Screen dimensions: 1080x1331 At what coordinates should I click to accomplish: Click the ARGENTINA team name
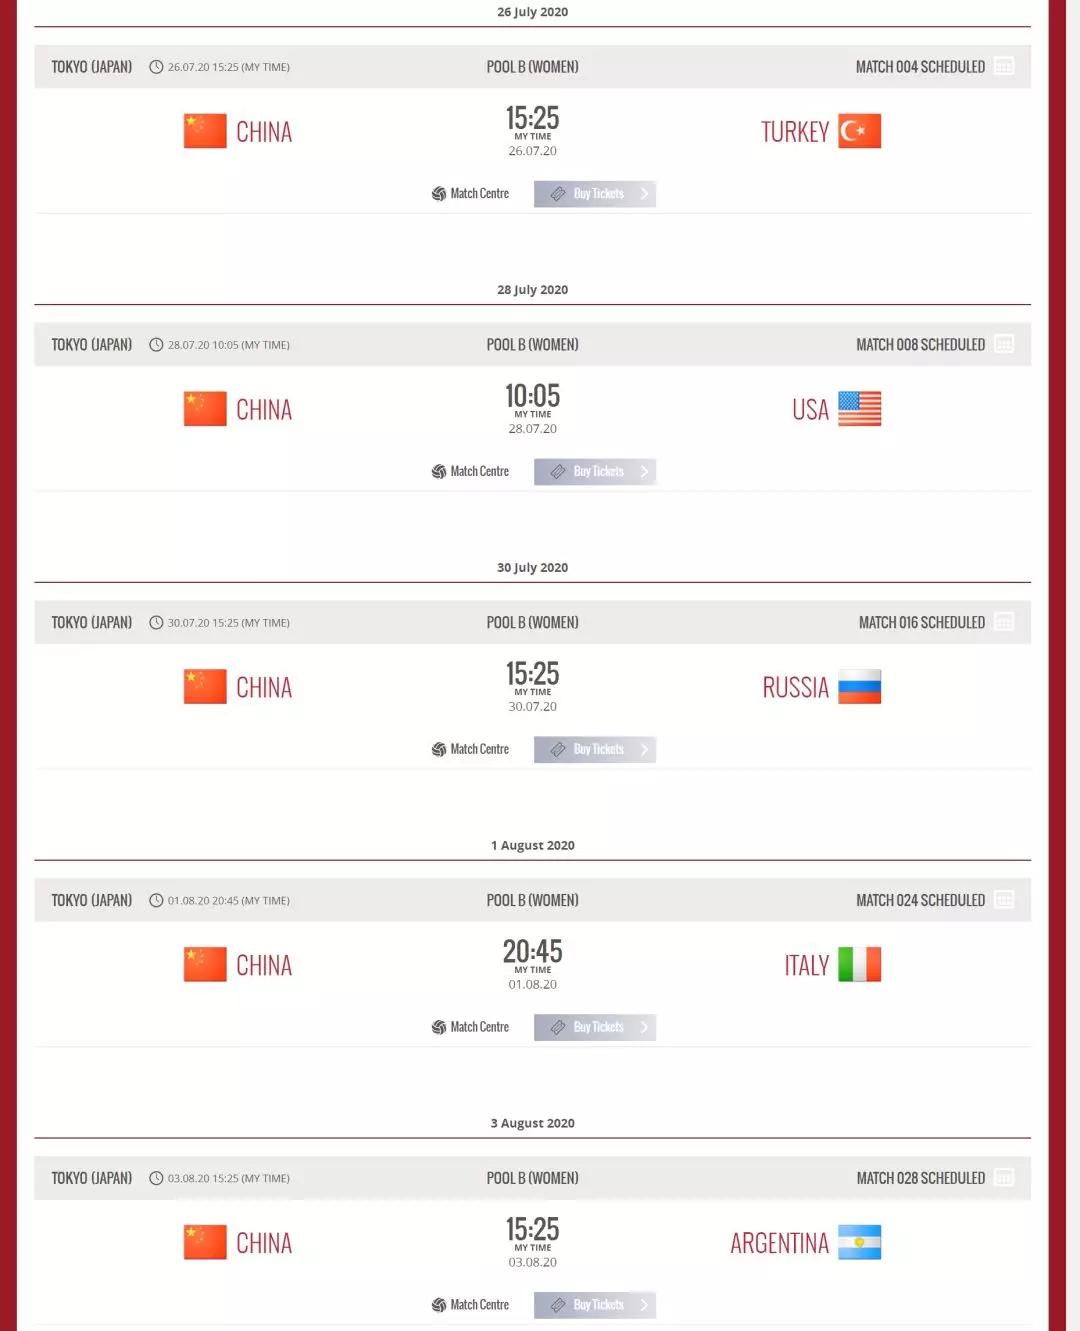tap(779, 1244)
